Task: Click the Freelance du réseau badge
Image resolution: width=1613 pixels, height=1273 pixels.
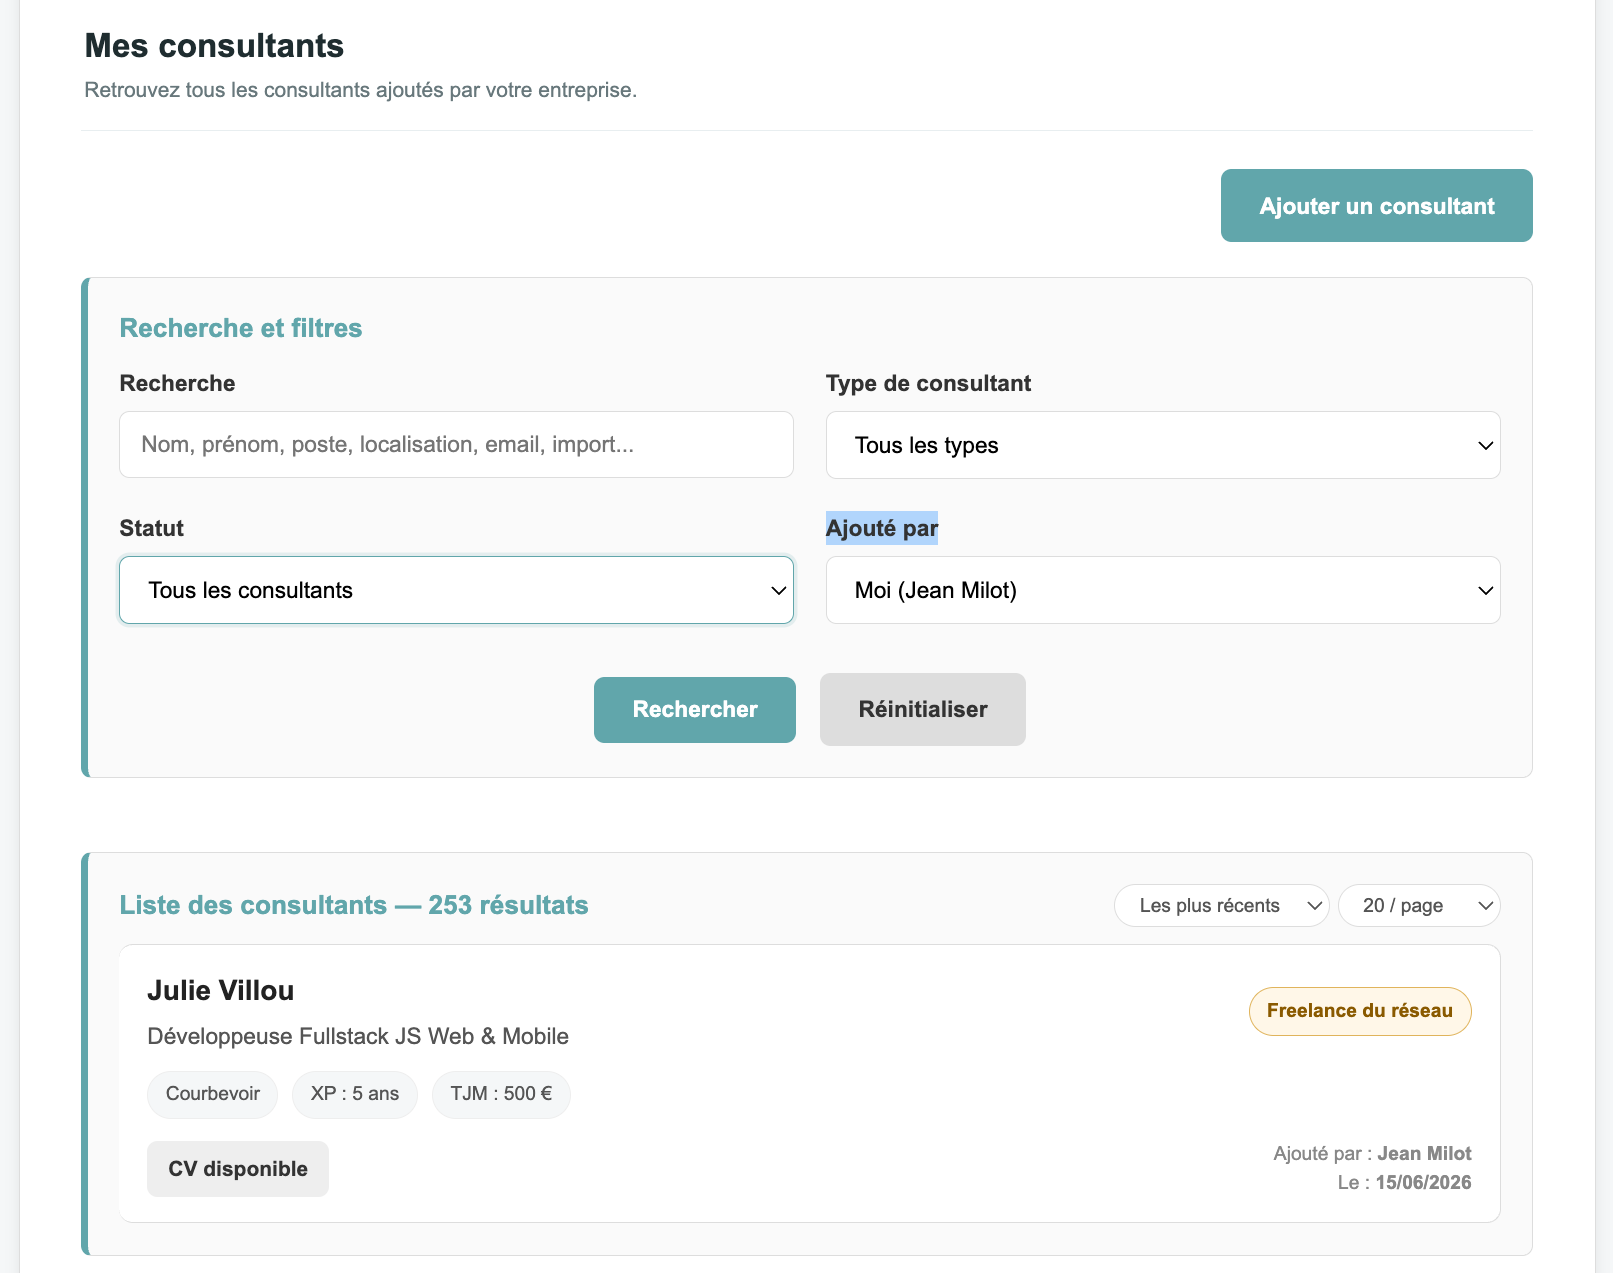Action: click(x=1360, y=1011)
